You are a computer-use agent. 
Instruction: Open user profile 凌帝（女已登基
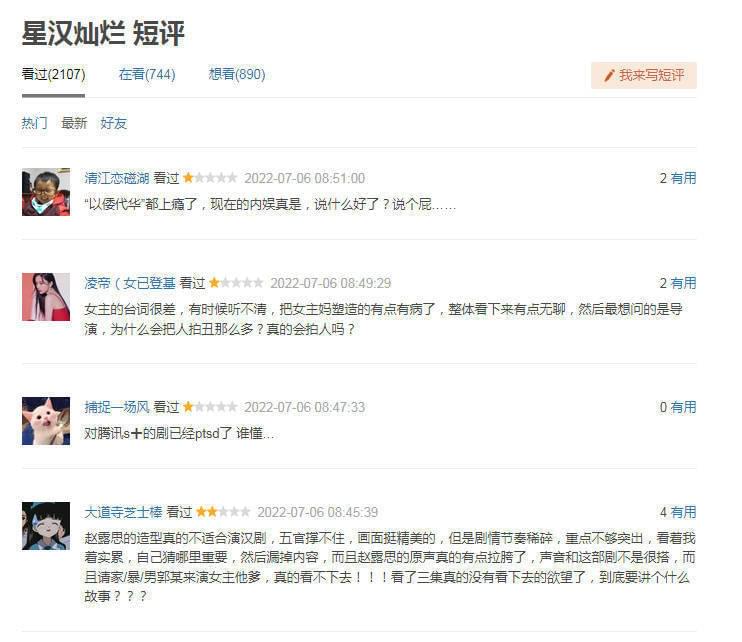[x=130, y=283]
